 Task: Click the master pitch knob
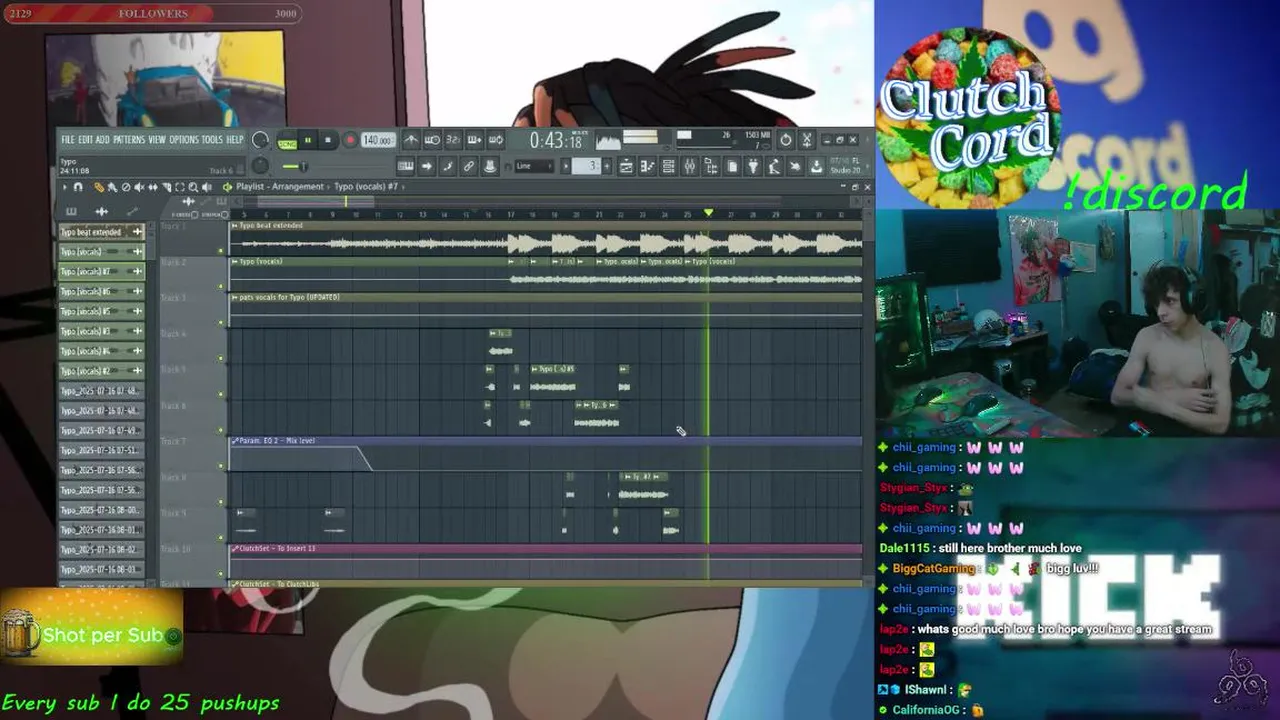(260, 166)
